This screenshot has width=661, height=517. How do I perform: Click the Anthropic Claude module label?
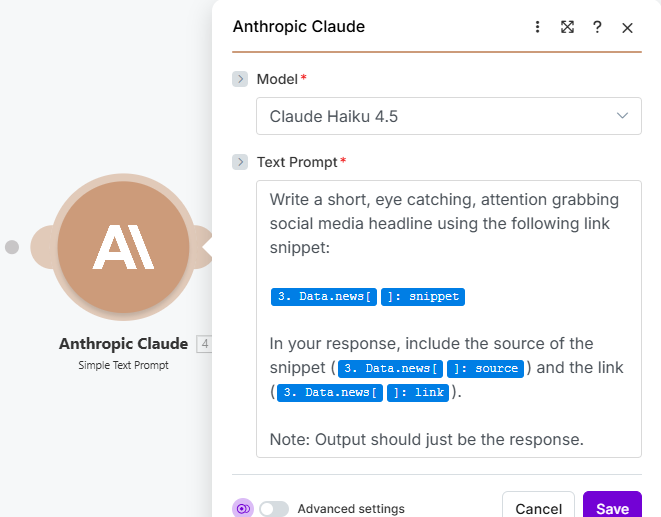[124, 344]
